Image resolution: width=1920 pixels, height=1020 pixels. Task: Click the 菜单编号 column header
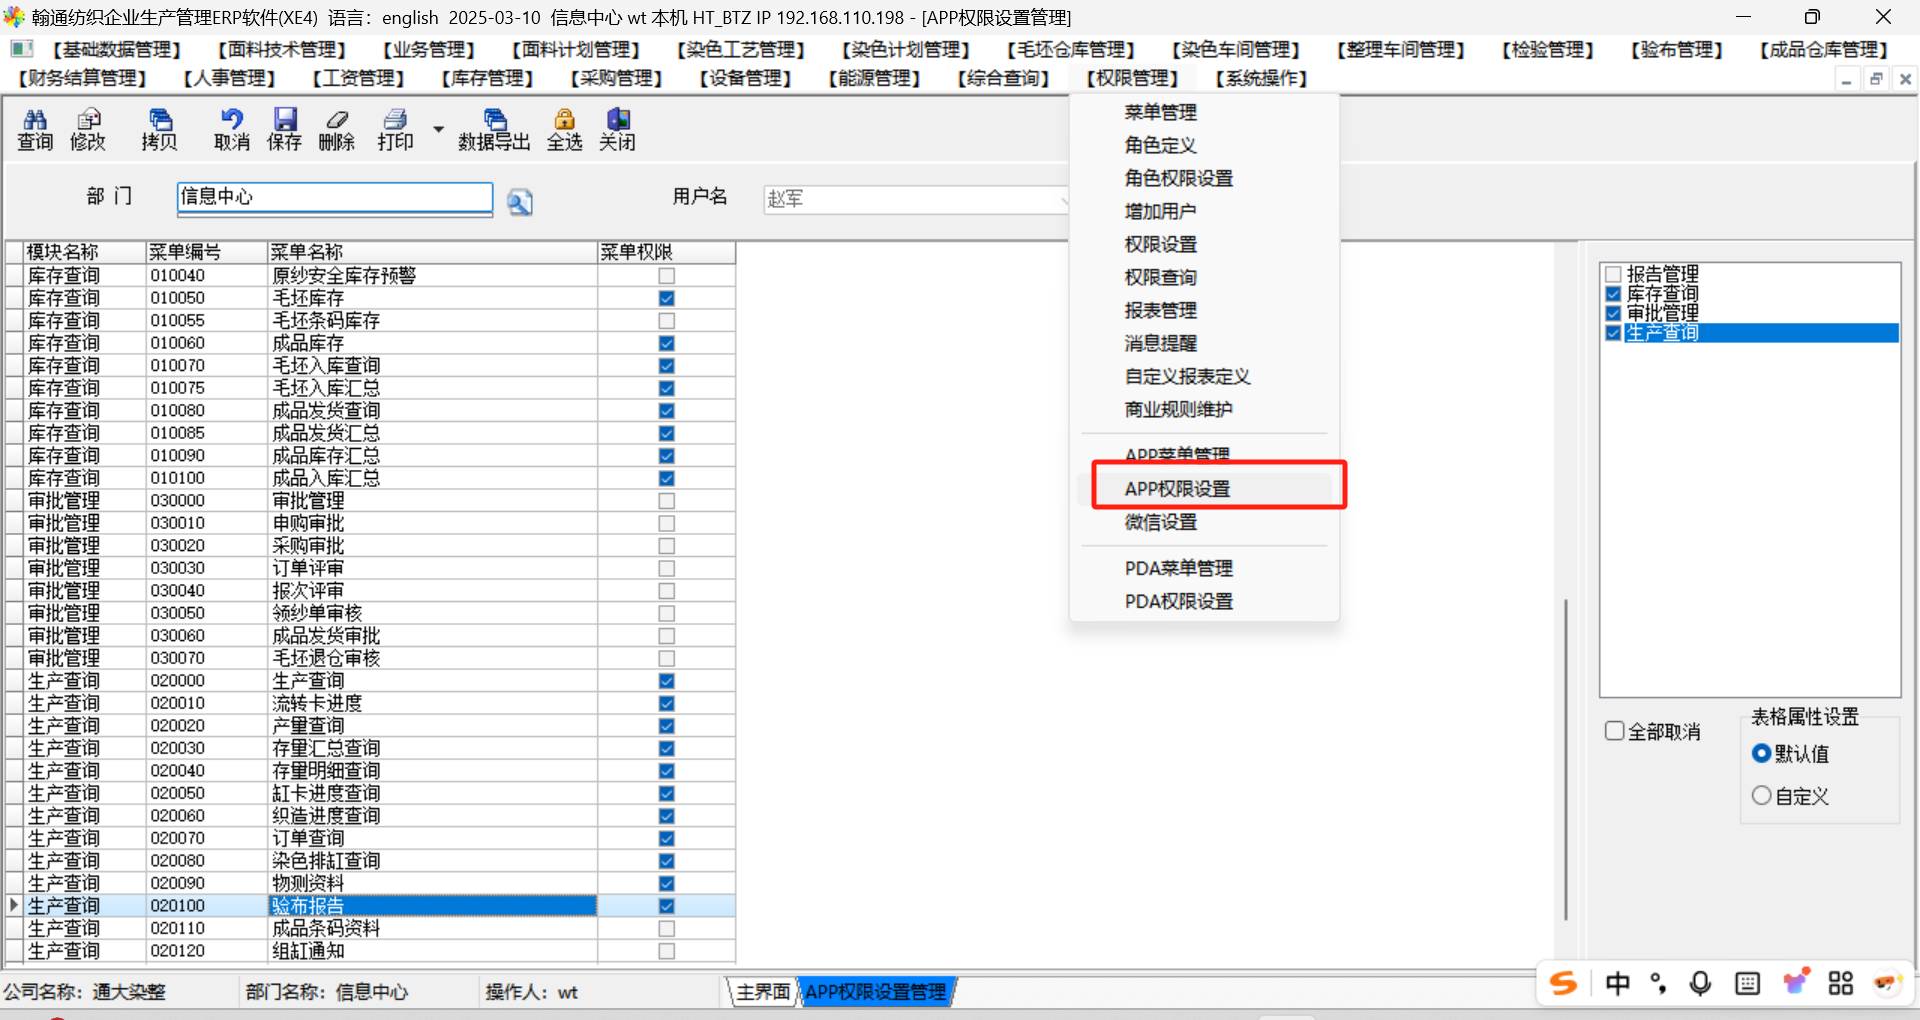206,252
